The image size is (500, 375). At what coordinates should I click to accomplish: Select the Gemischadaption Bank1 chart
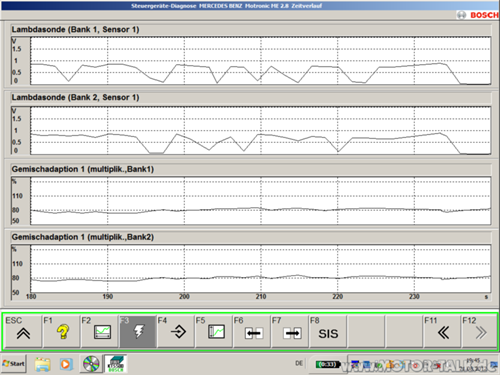coord(260,201)
